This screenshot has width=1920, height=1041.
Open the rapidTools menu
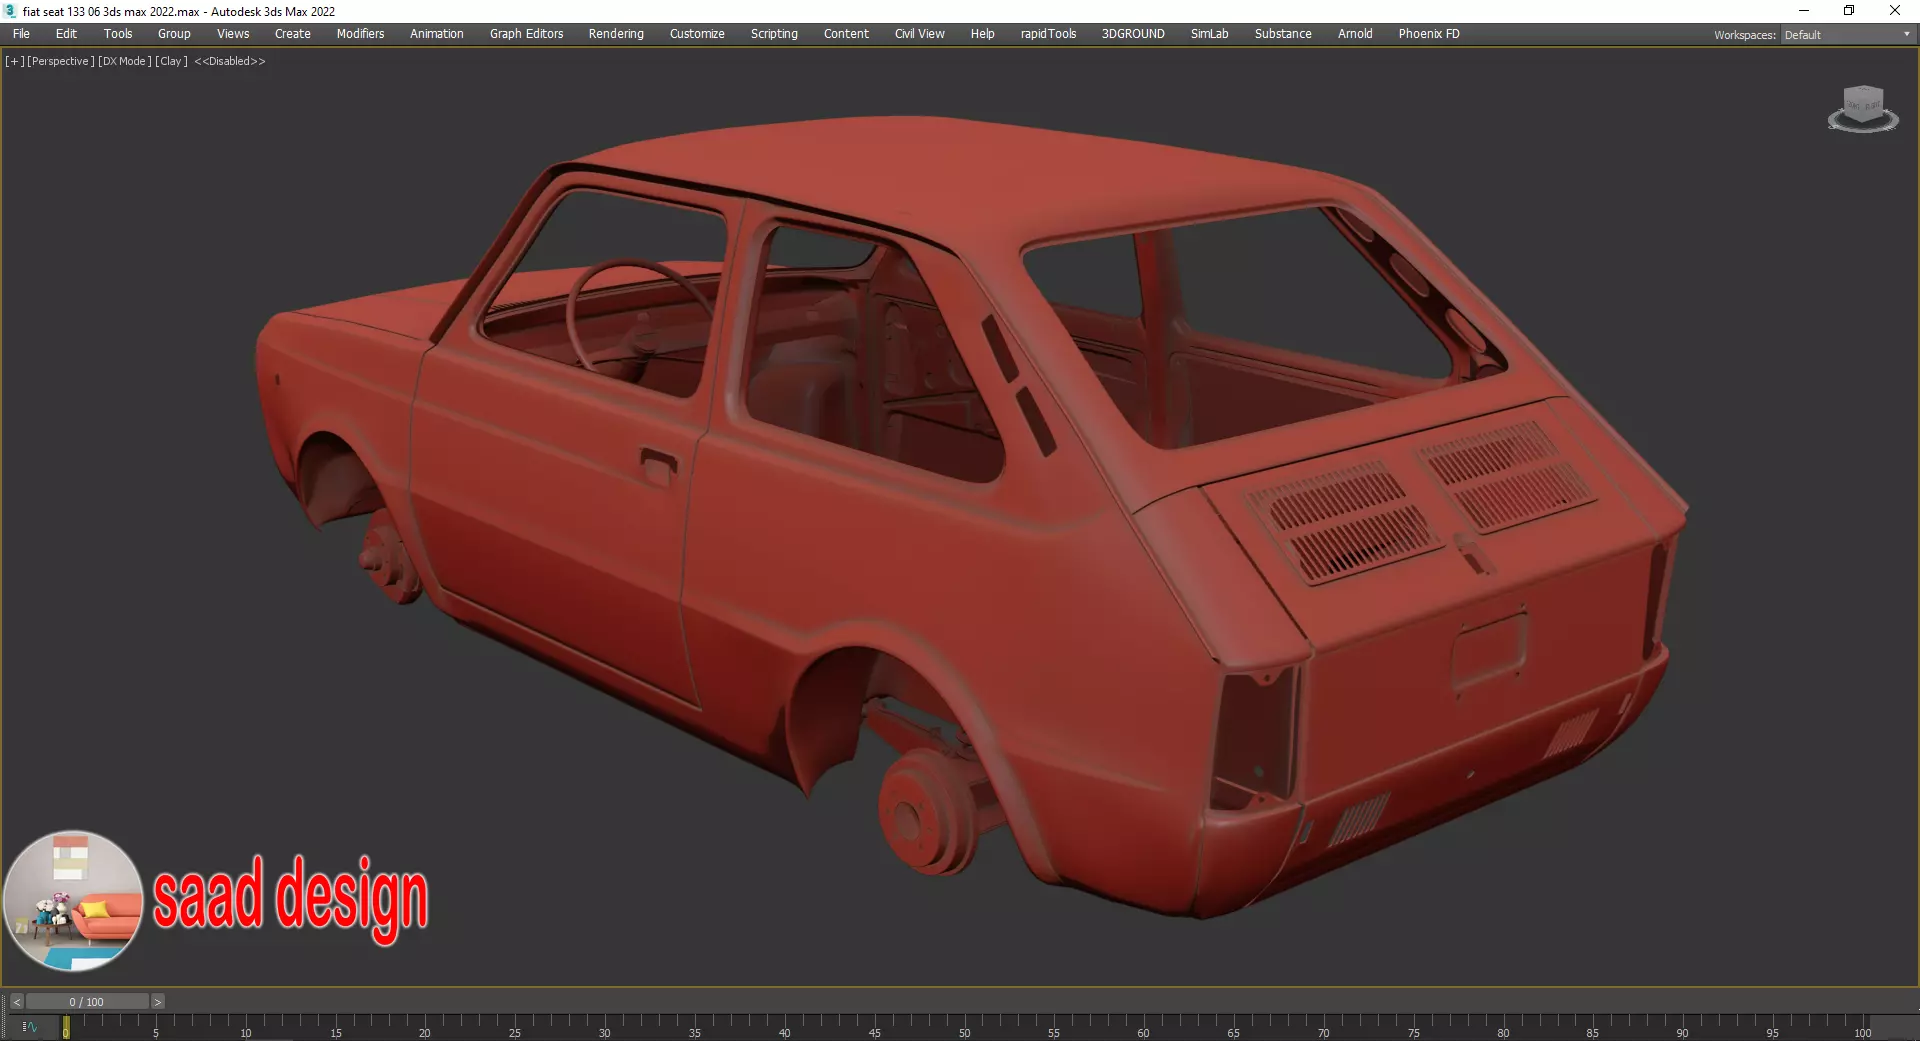1048,33
